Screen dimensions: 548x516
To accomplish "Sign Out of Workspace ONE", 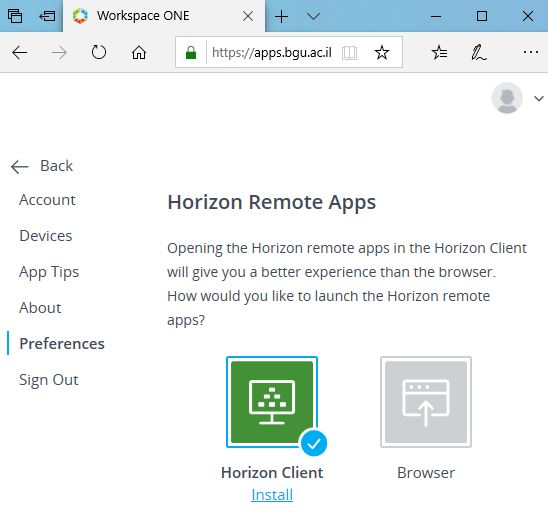I will click(49, 380).
